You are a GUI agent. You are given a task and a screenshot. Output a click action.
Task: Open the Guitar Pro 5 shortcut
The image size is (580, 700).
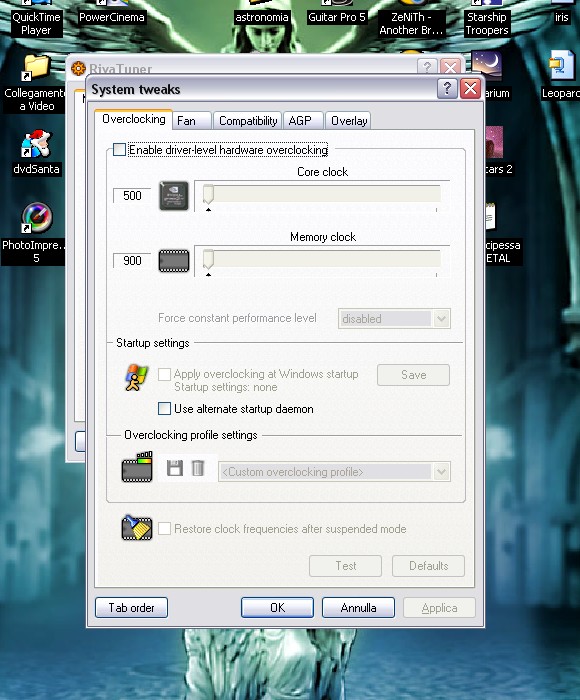(337, 12)
